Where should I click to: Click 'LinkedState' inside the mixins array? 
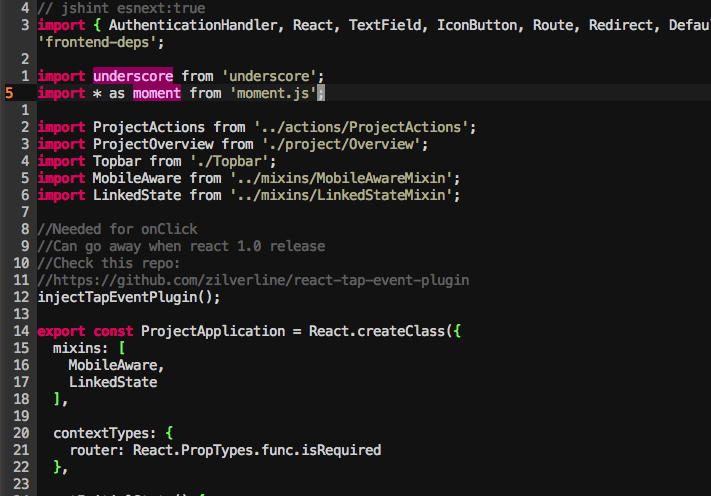coord(113,382)
